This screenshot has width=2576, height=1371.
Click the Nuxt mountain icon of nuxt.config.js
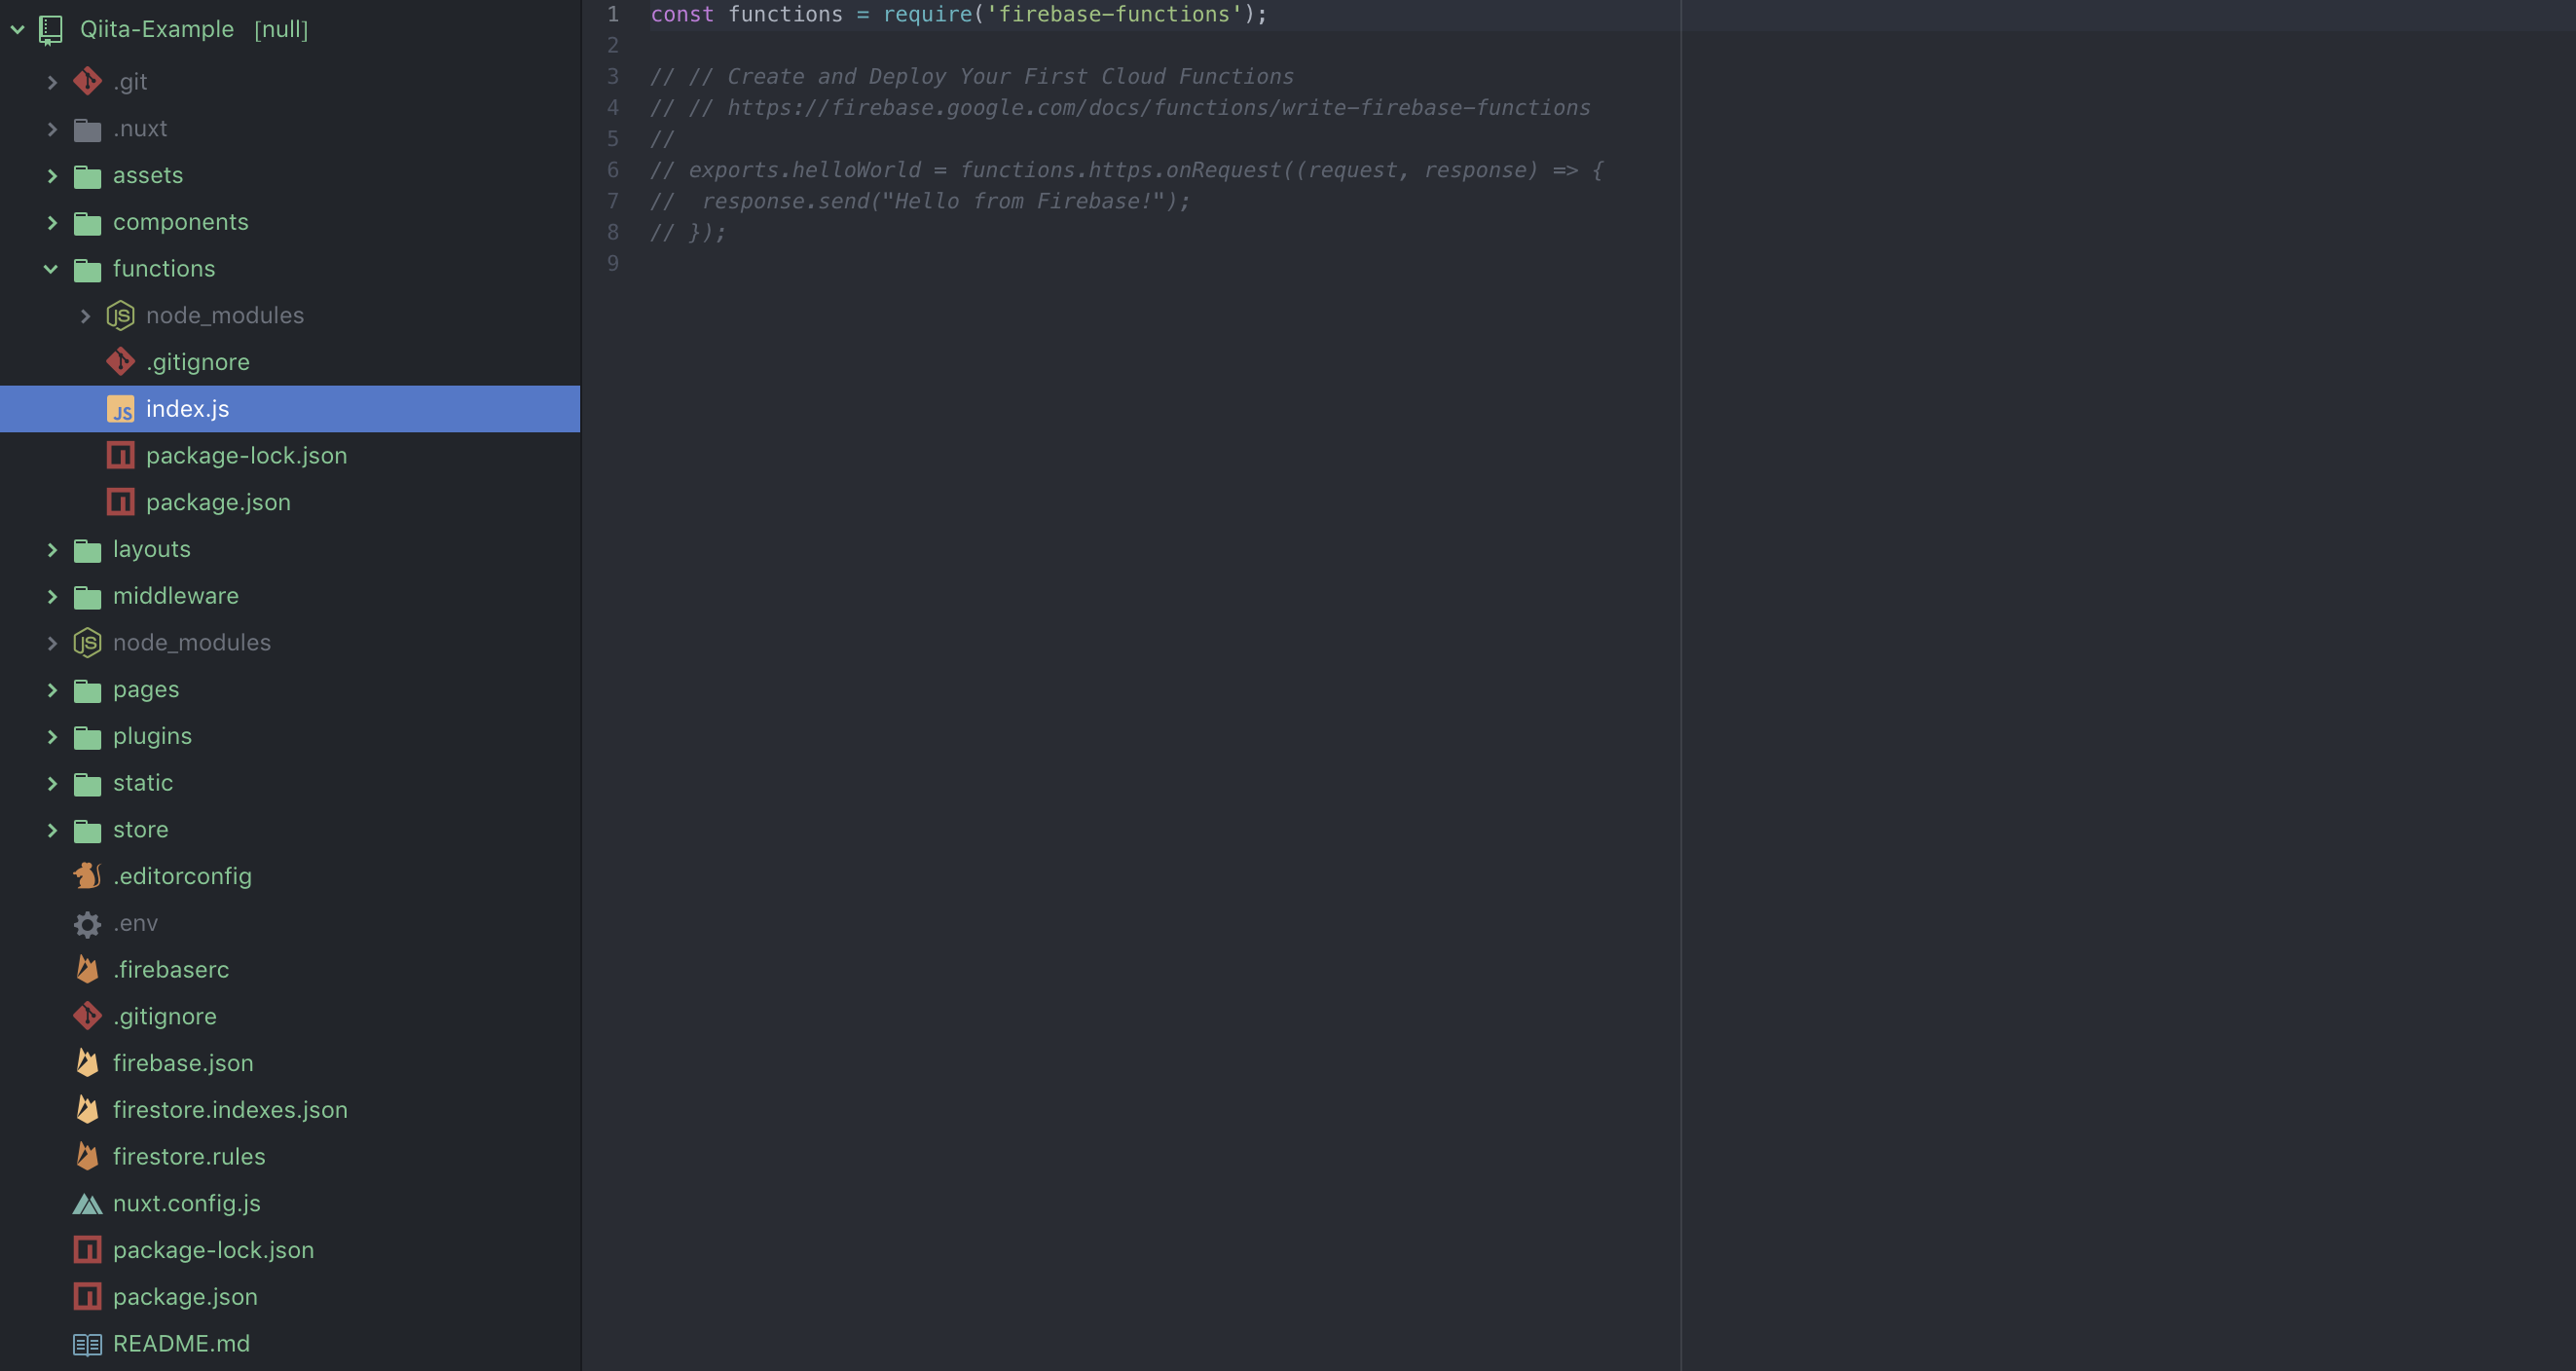[x=87, y=1204]
